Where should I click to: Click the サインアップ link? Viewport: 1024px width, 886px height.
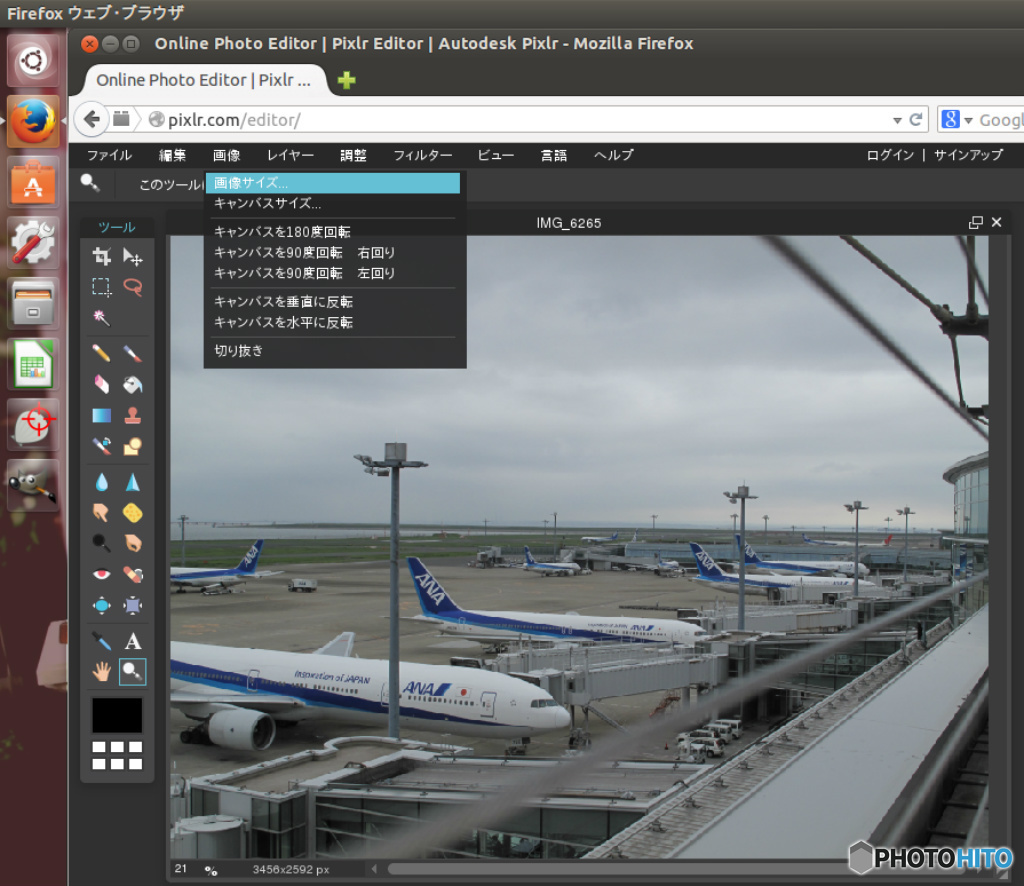[x=968, y=155]
